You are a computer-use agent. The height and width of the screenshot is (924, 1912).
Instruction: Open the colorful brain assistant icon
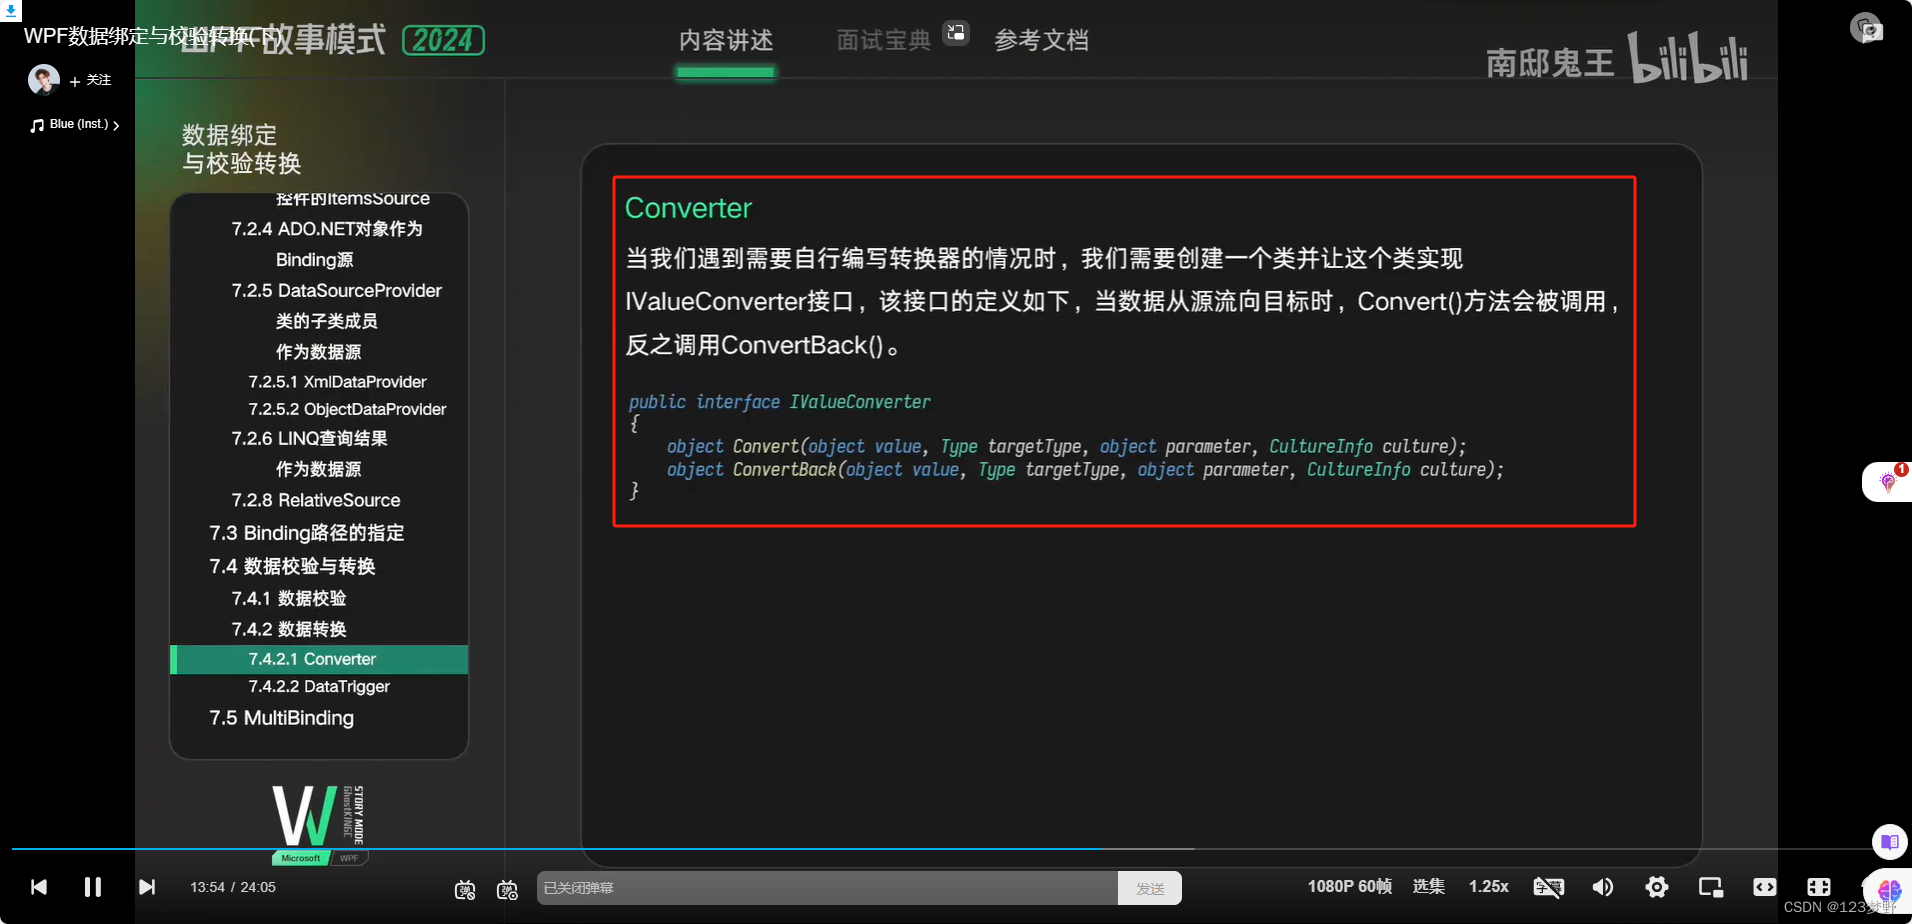tap(1889, 890)
